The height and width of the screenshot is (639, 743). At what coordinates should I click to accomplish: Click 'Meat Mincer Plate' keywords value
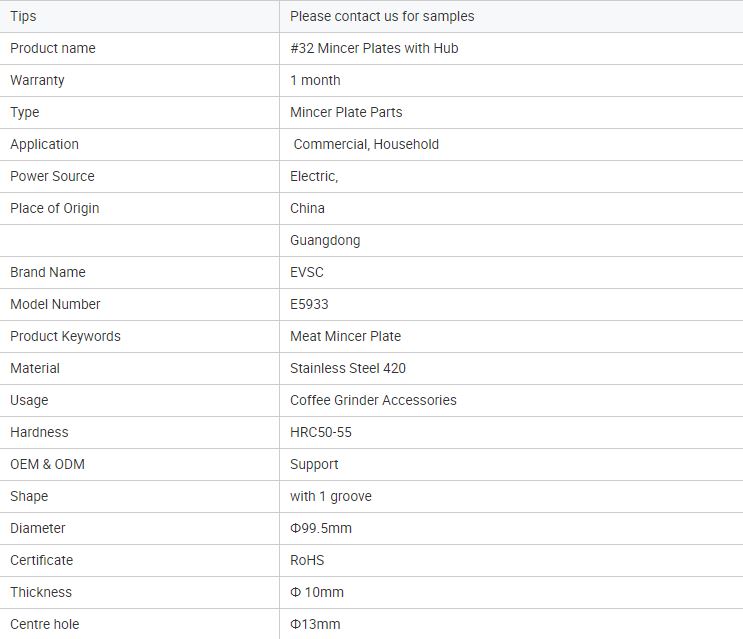pos(345,336)
